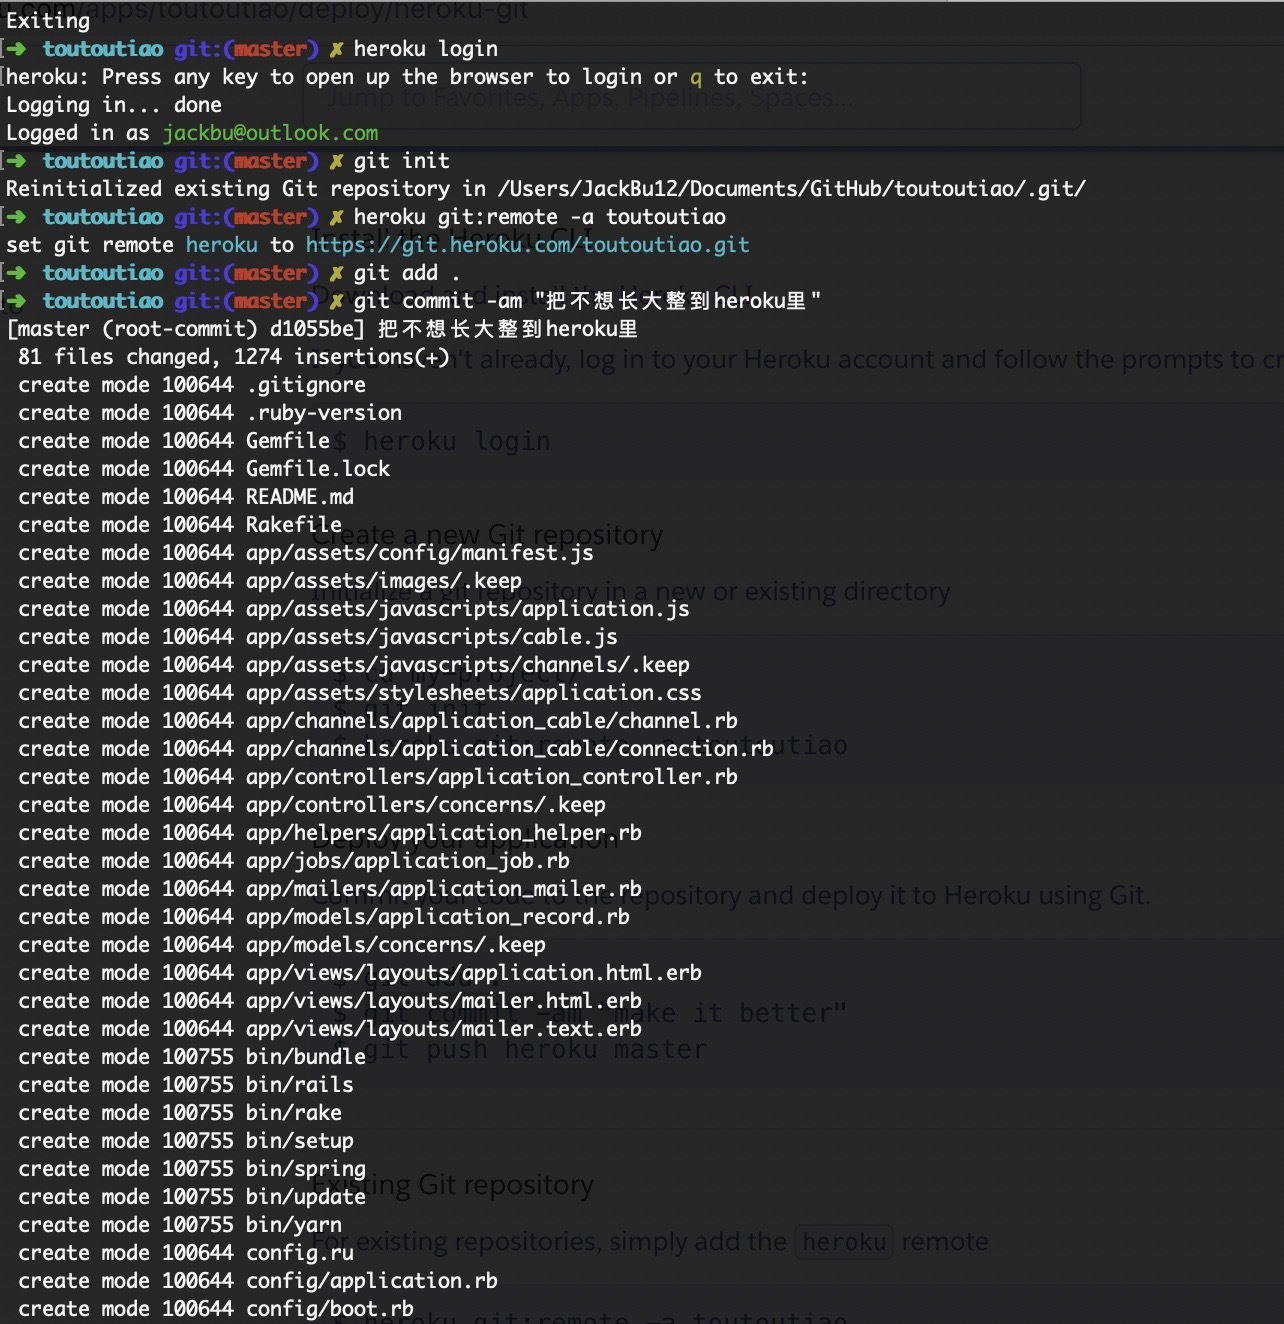Click the yellow q exit key text
The width and height of the screenshot is (1284, 1324).
coord(696,77)
